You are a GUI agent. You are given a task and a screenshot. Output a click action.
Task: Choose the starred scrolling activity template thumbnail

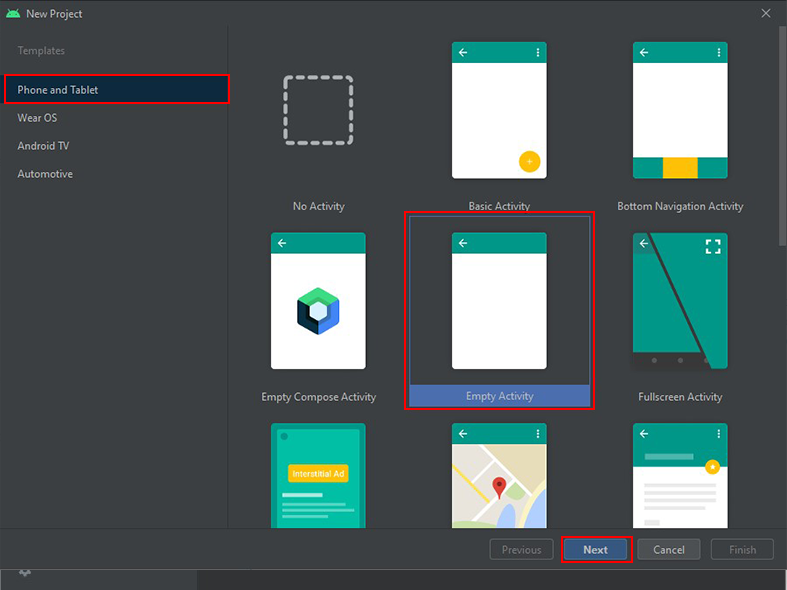tap(680, 476)
